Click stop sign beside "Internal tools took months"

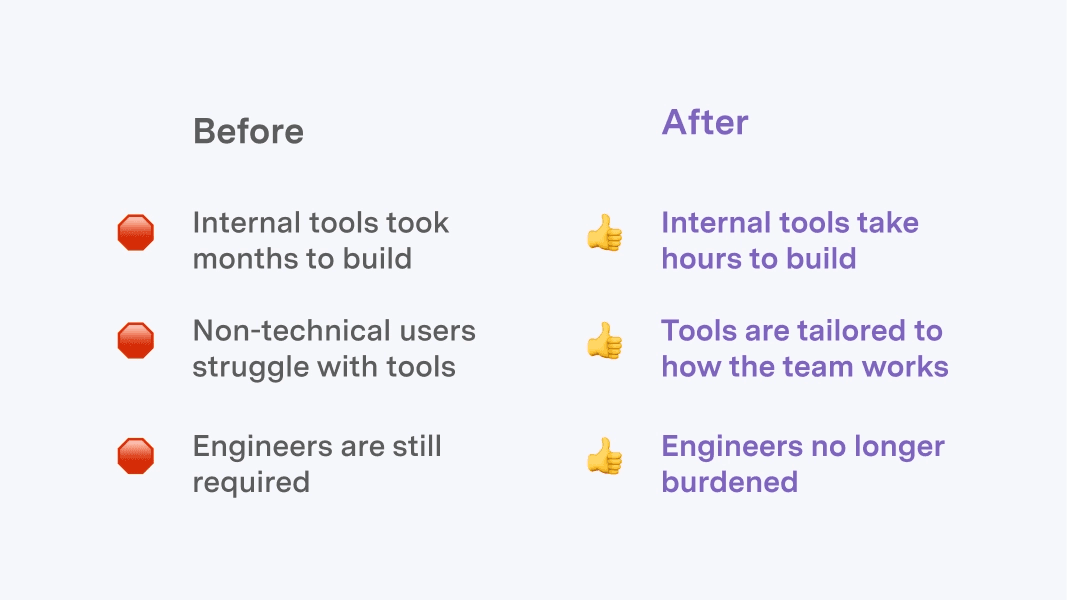(136, 233)
